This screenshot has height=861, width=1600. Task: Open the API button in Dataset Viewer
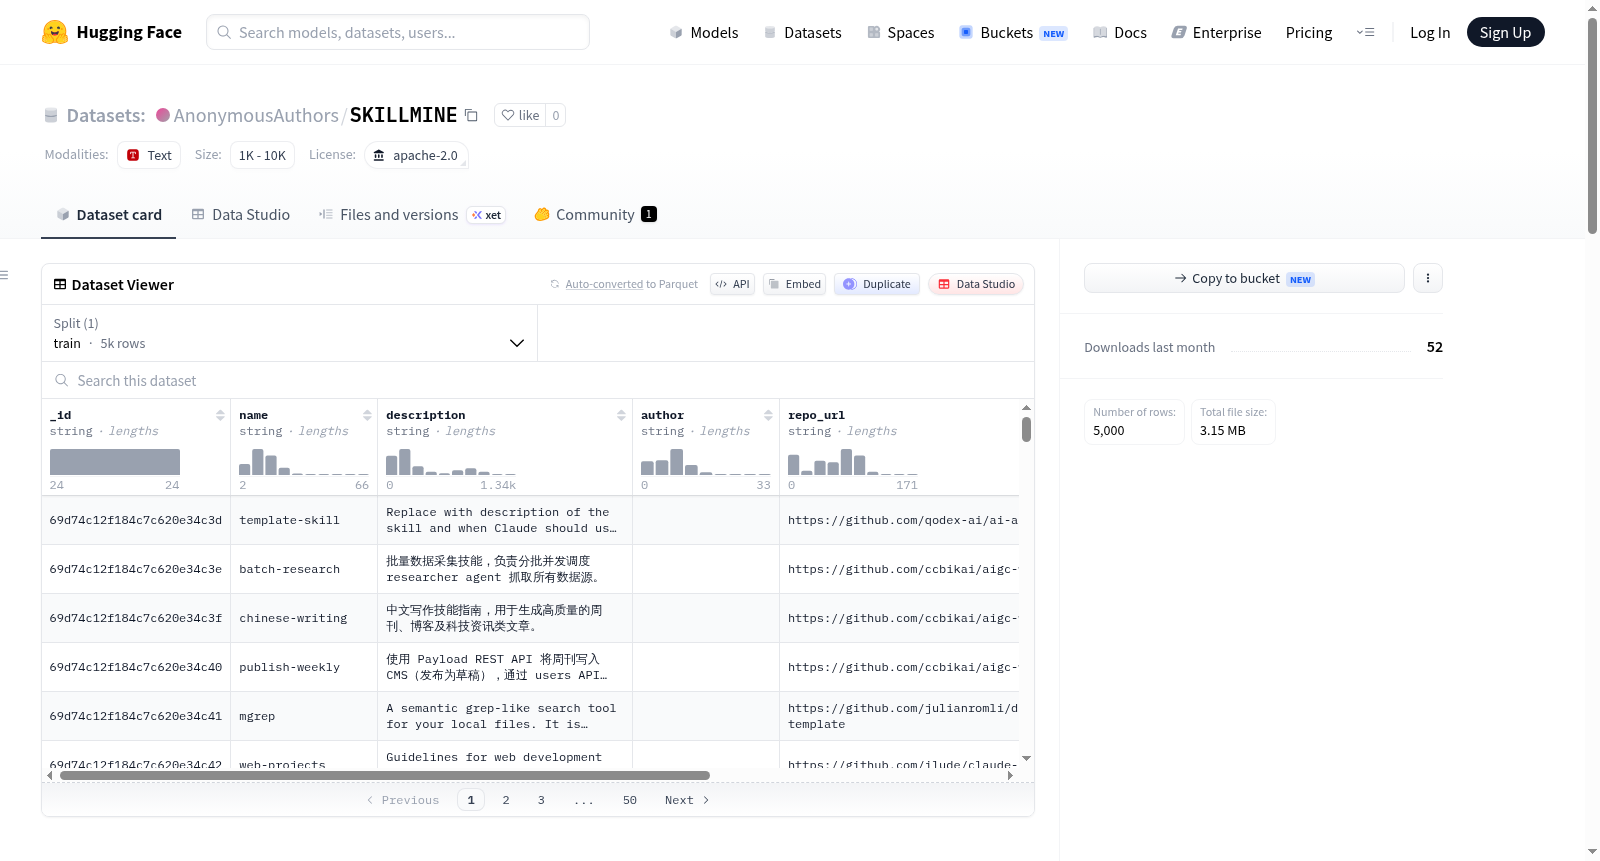click(x=732, y=284)
